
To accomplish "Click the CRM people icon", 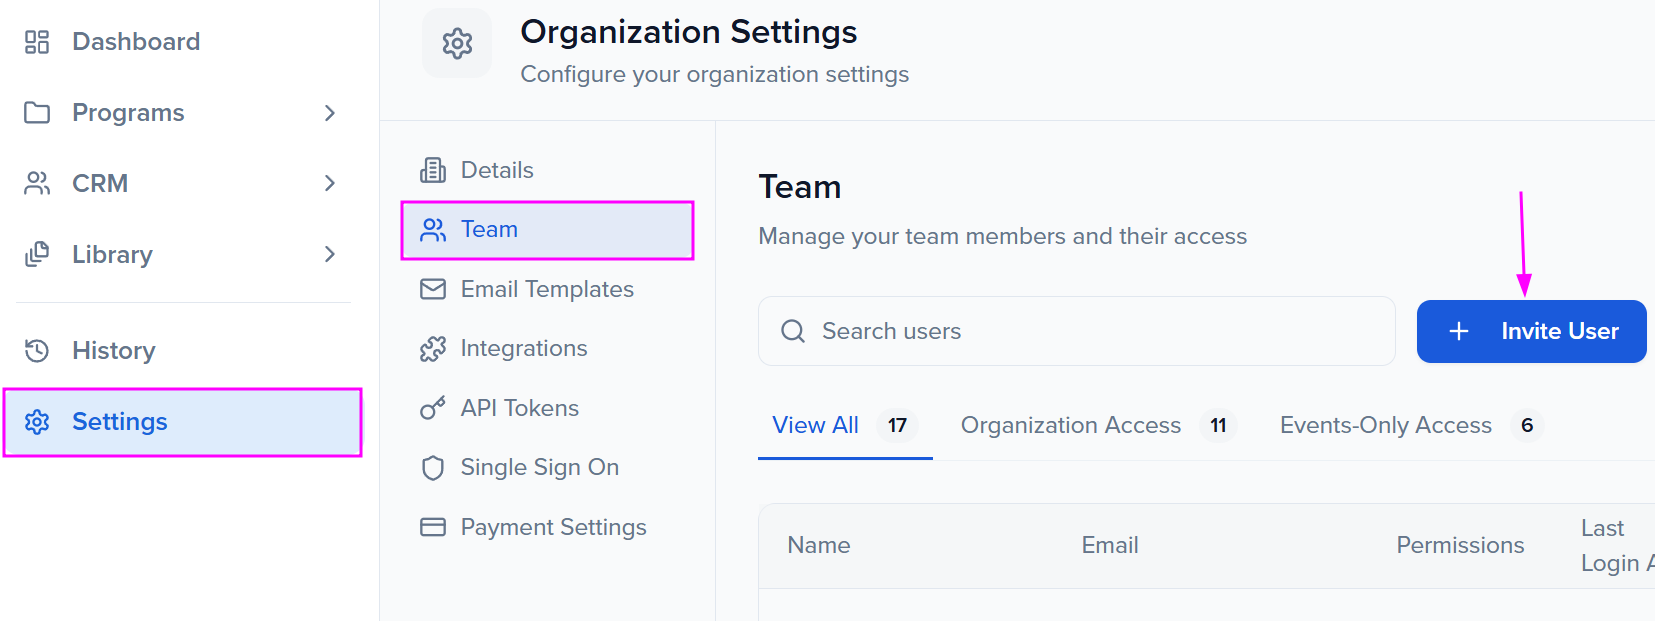I will coord(37,183).
